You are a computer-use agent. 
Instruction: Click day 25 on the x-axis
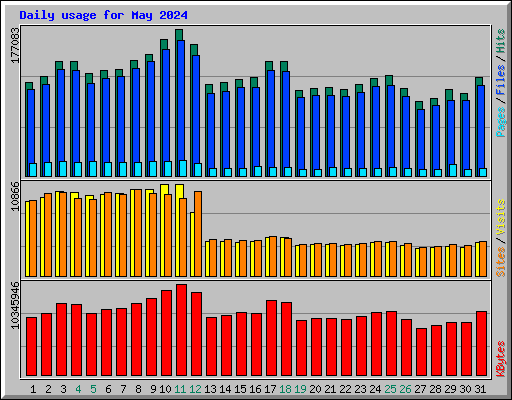tap(390, 389)
